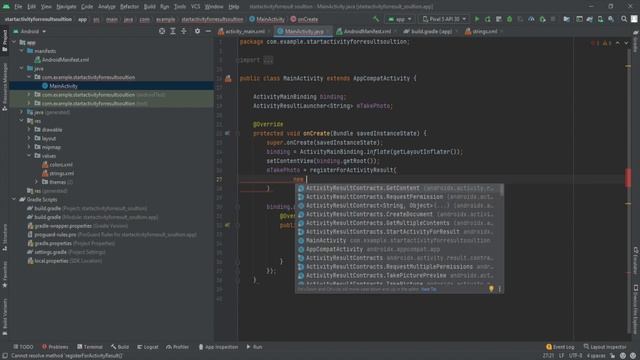Open the VCS menu
The image size is (640, 360).
coord(195,7)
